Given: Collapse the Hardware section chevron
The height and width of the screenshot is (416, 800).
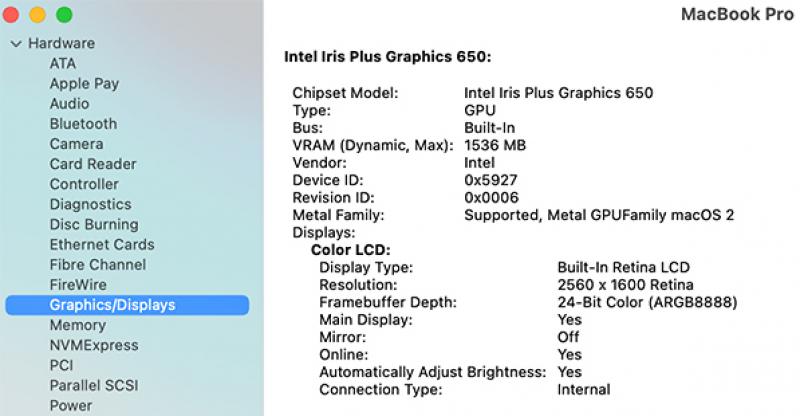Looking at the screenshot, I should pos(16,44).
